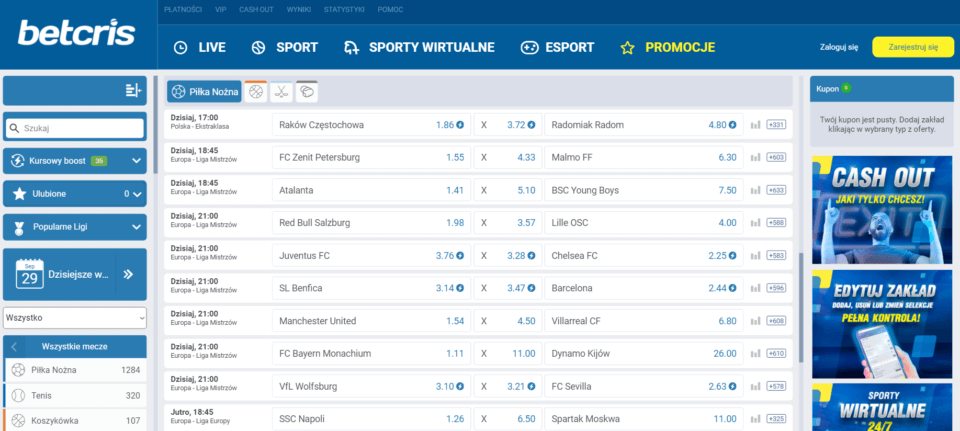Bet on Spartak Moskwa at 11.00

pos(644,419)
